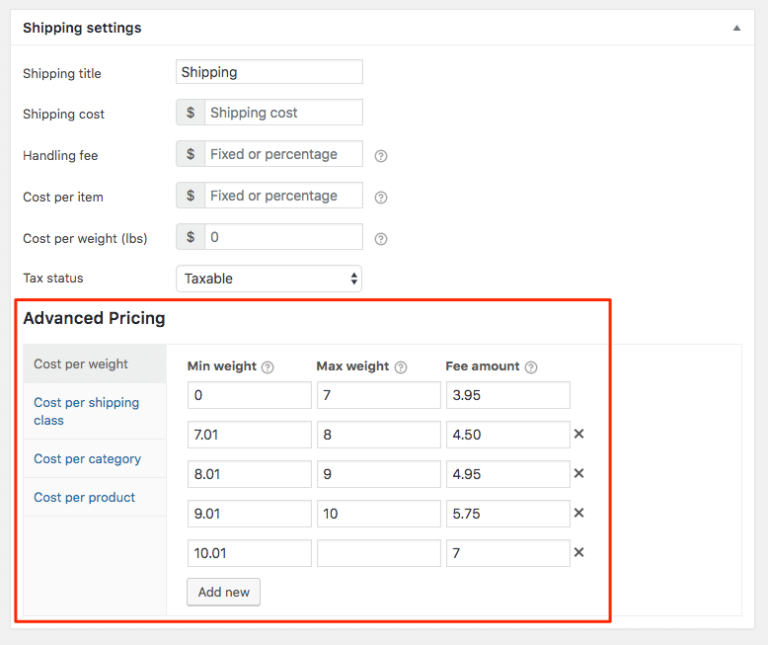The image size is (768, 645).
Task: Open the Cost per category tab
Action: coord(87,459)
